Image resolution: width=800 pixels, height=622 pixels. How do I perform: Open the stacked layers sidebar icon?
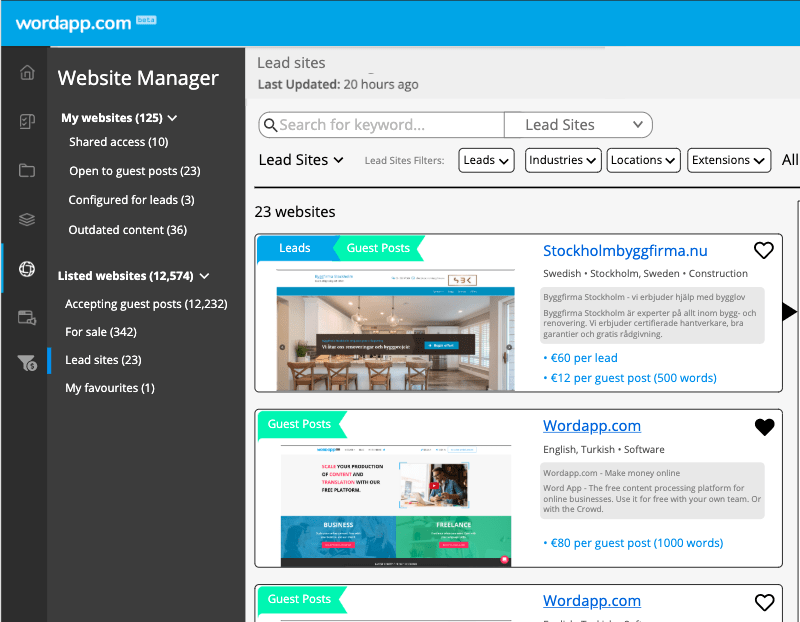click(x=27, y=219)
